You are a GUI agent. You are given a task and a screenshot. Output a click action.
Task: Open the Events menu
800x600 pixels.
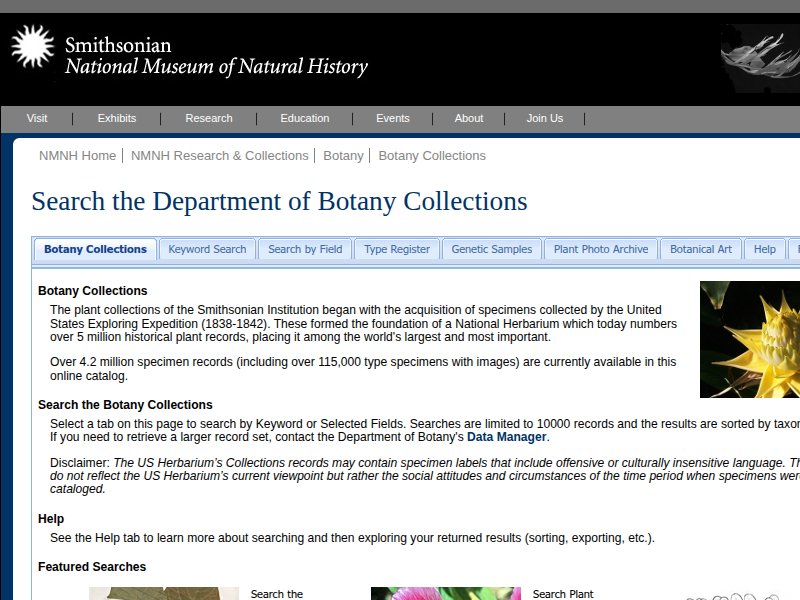click(393, 118)
